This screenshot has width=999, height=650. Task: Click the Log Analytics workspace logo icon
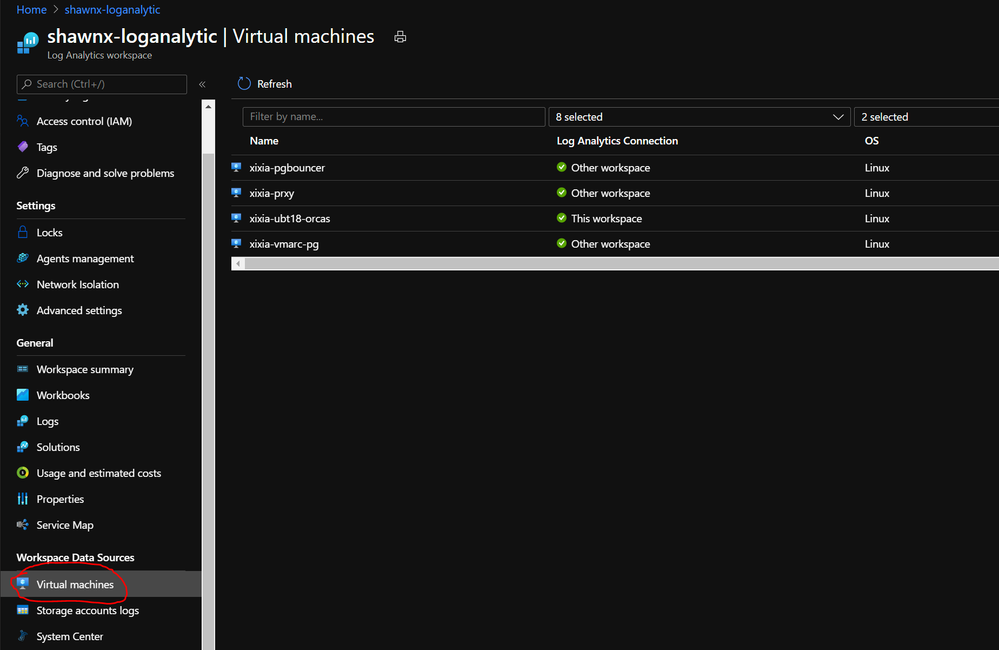[x=27, y=43]
